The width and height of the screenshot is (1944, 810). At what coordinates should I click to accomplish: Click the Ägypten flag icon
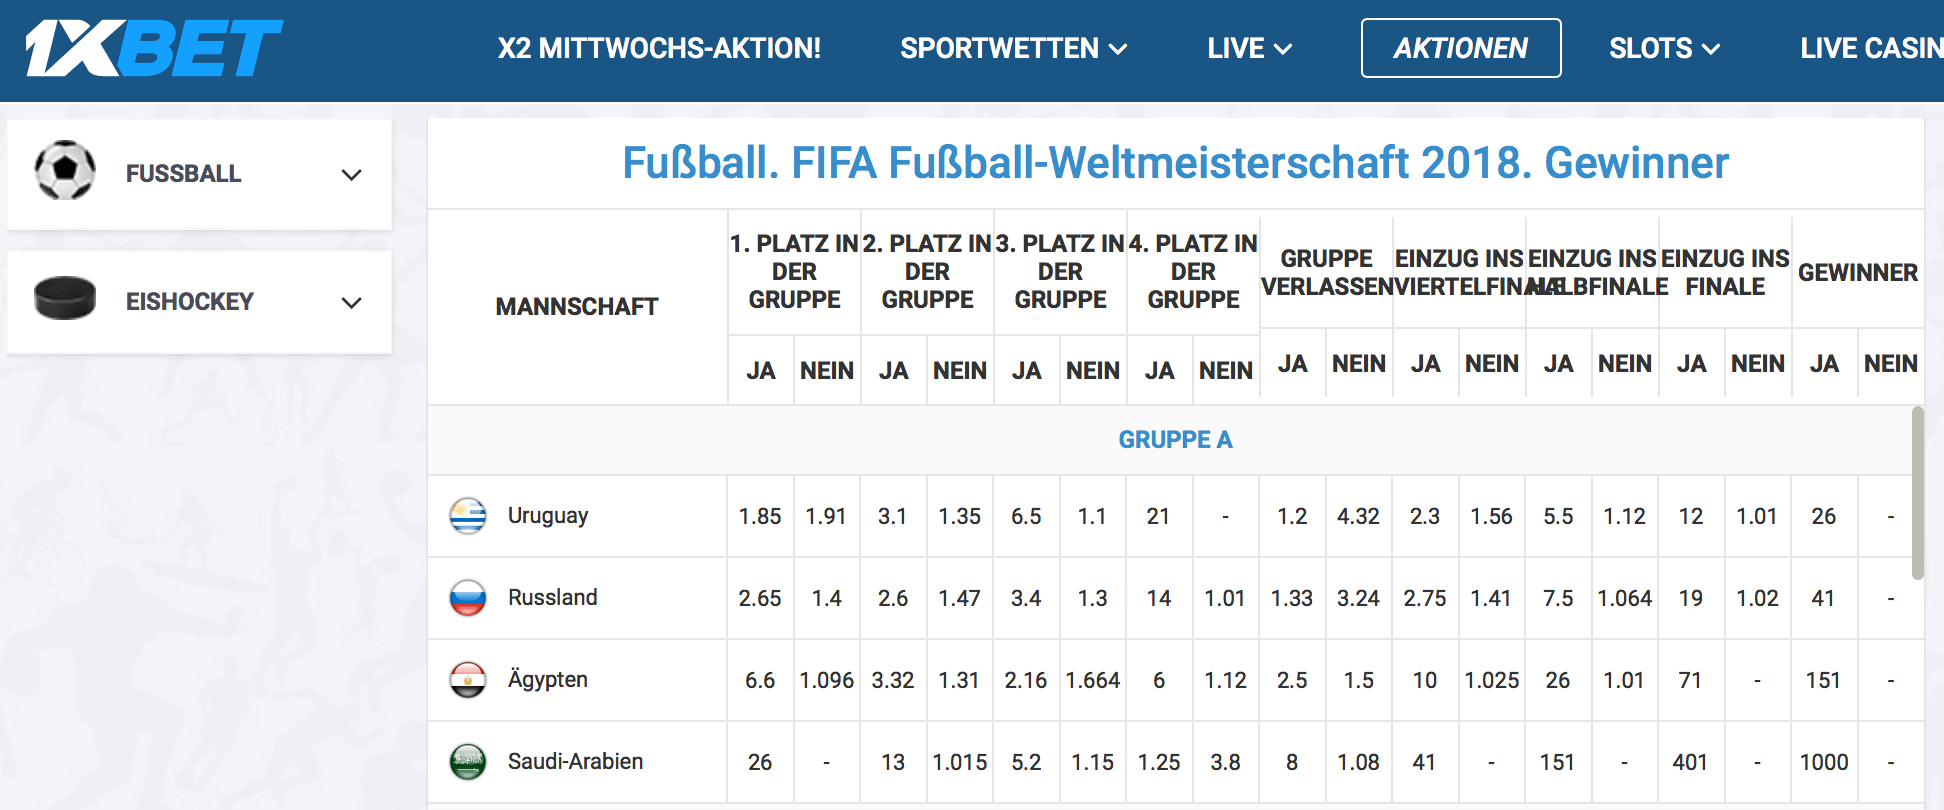(468, 680)
